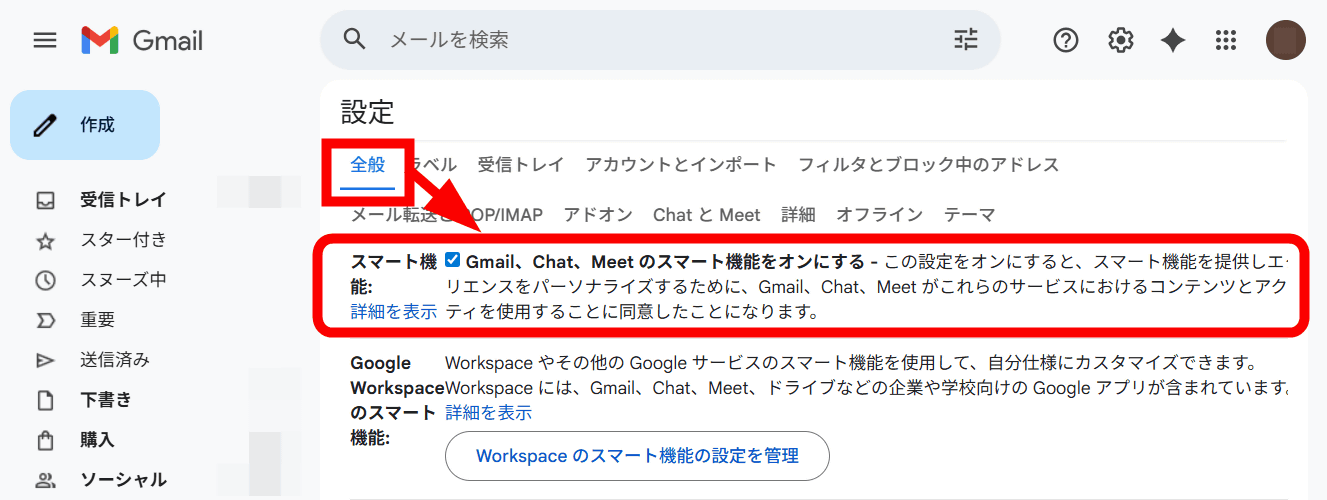
Task: Open ソーシャル in the sidebar
Action: pyautogui.click(x=123, y=480)
